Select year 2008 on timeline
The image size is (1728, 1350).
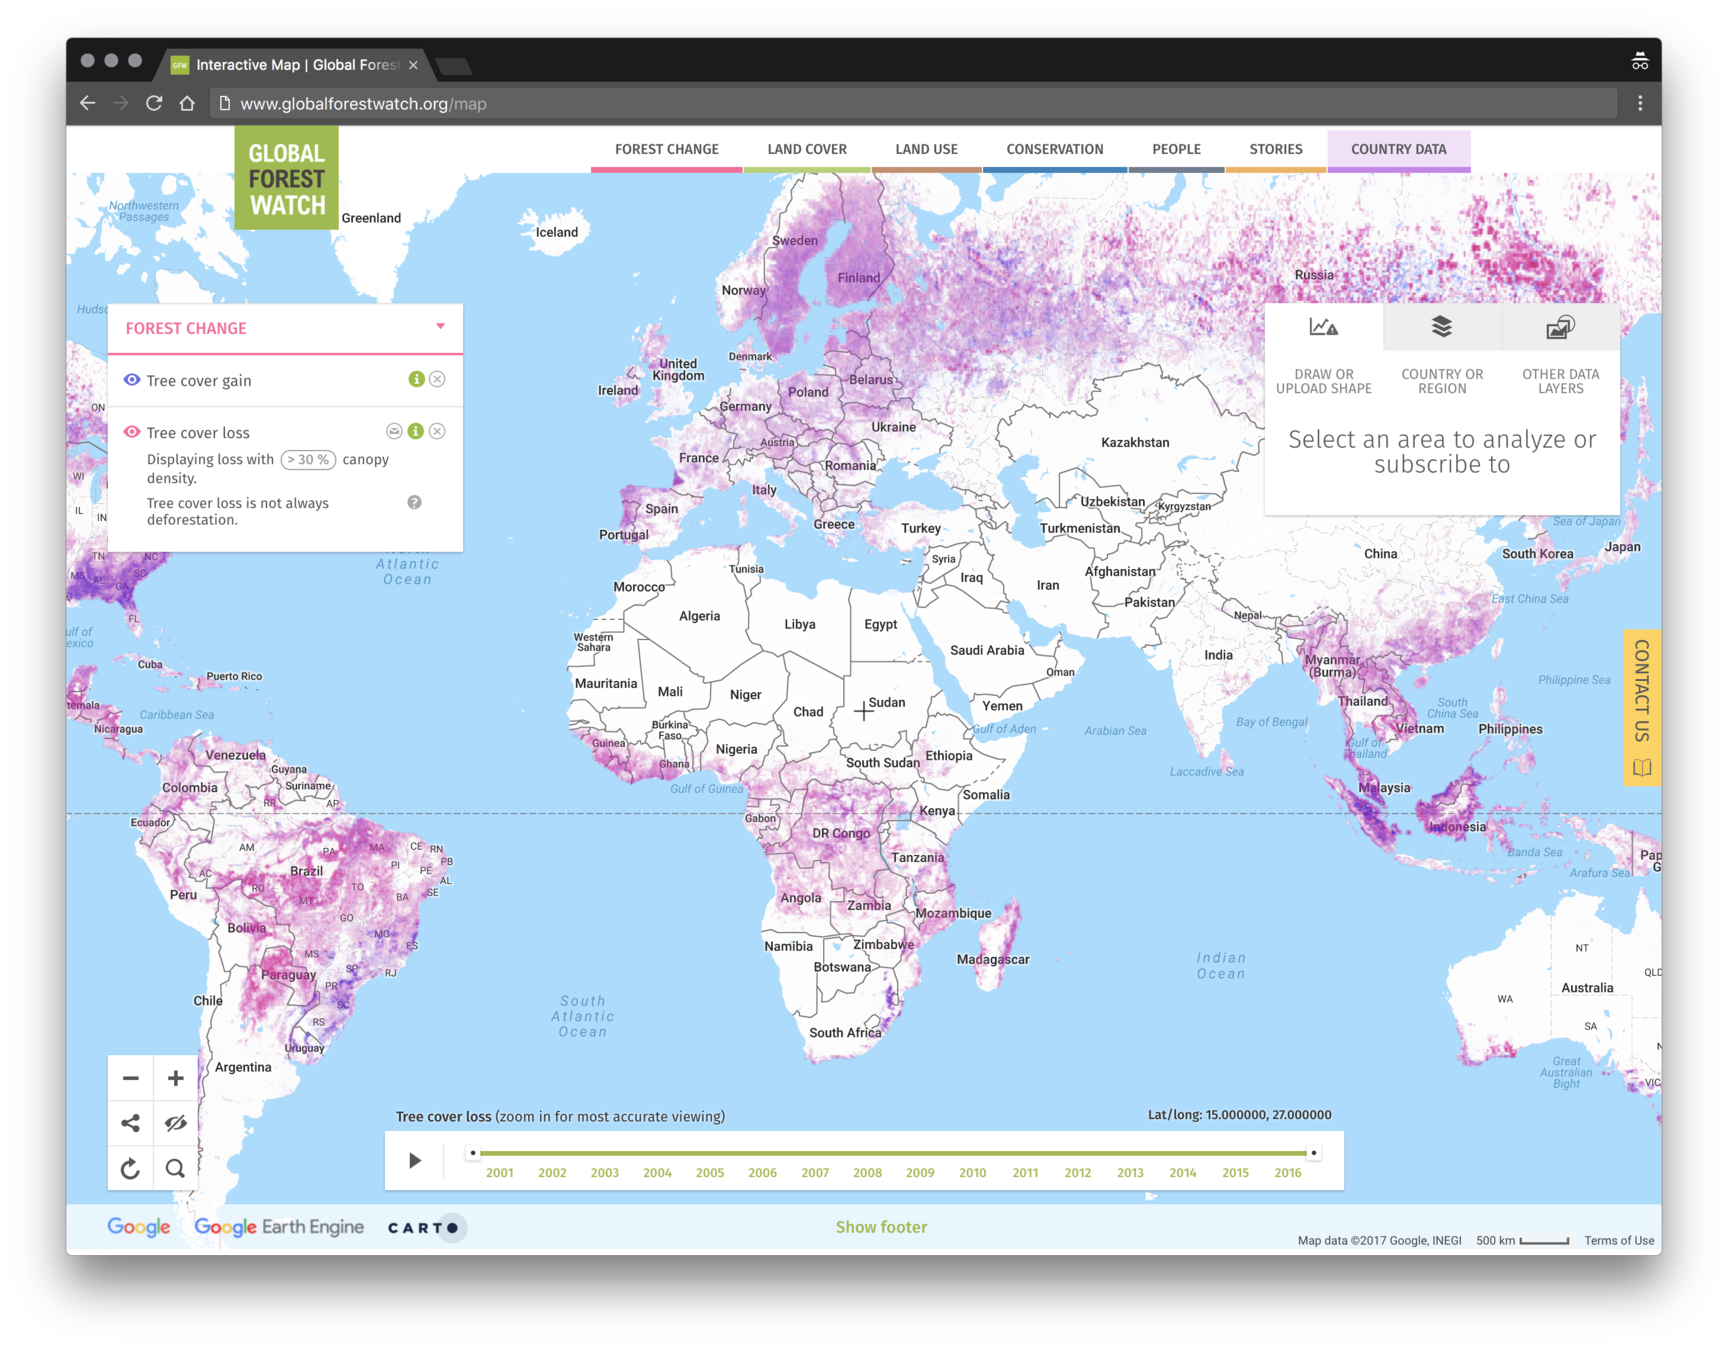pos(867,1173)
